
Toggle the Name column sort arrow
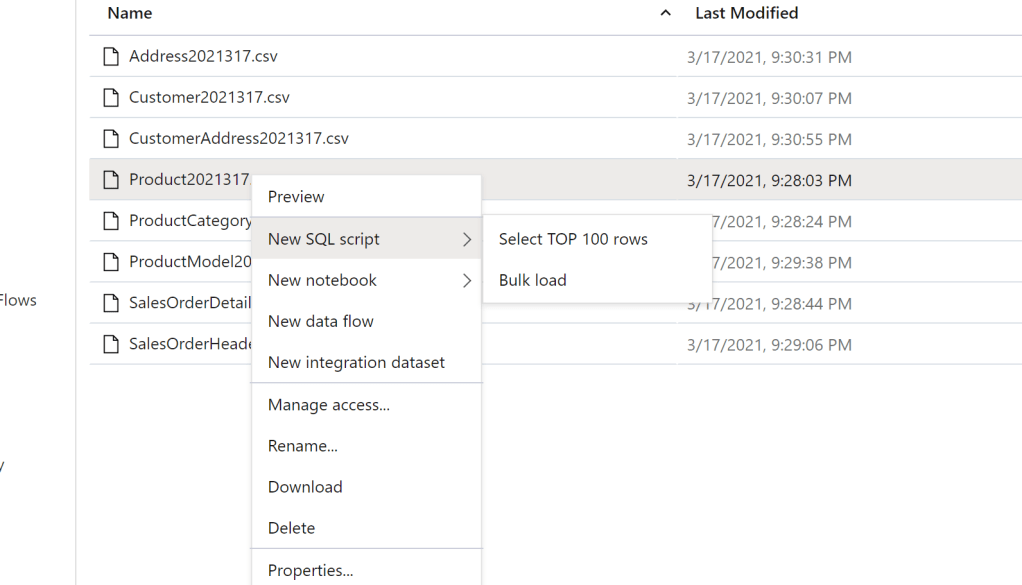pyautogui.click(x=666, y=14)
